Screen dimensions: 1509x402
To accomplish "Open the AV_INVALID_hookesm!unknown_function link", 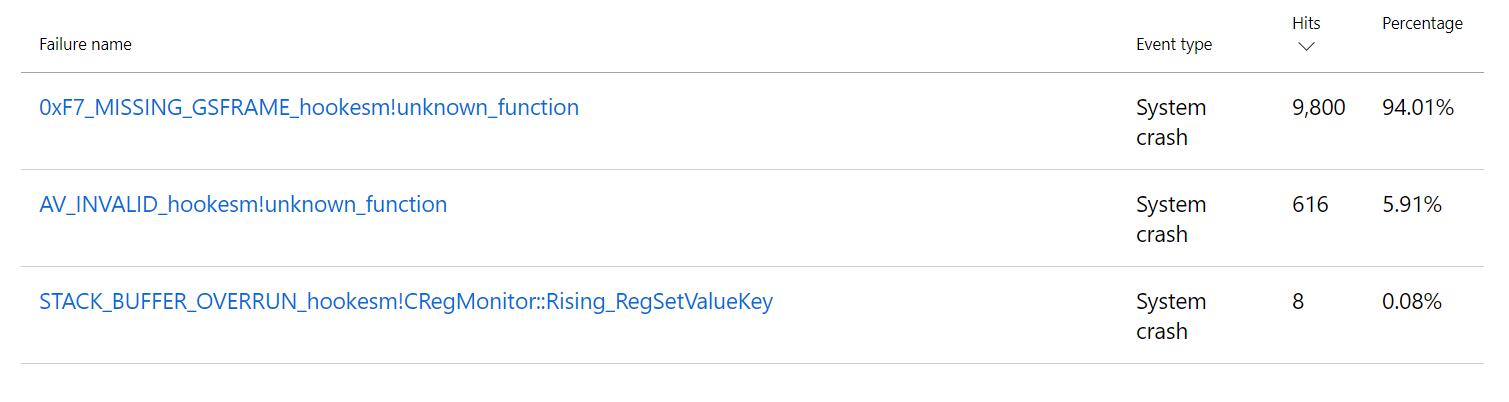I will pos(243,204).
